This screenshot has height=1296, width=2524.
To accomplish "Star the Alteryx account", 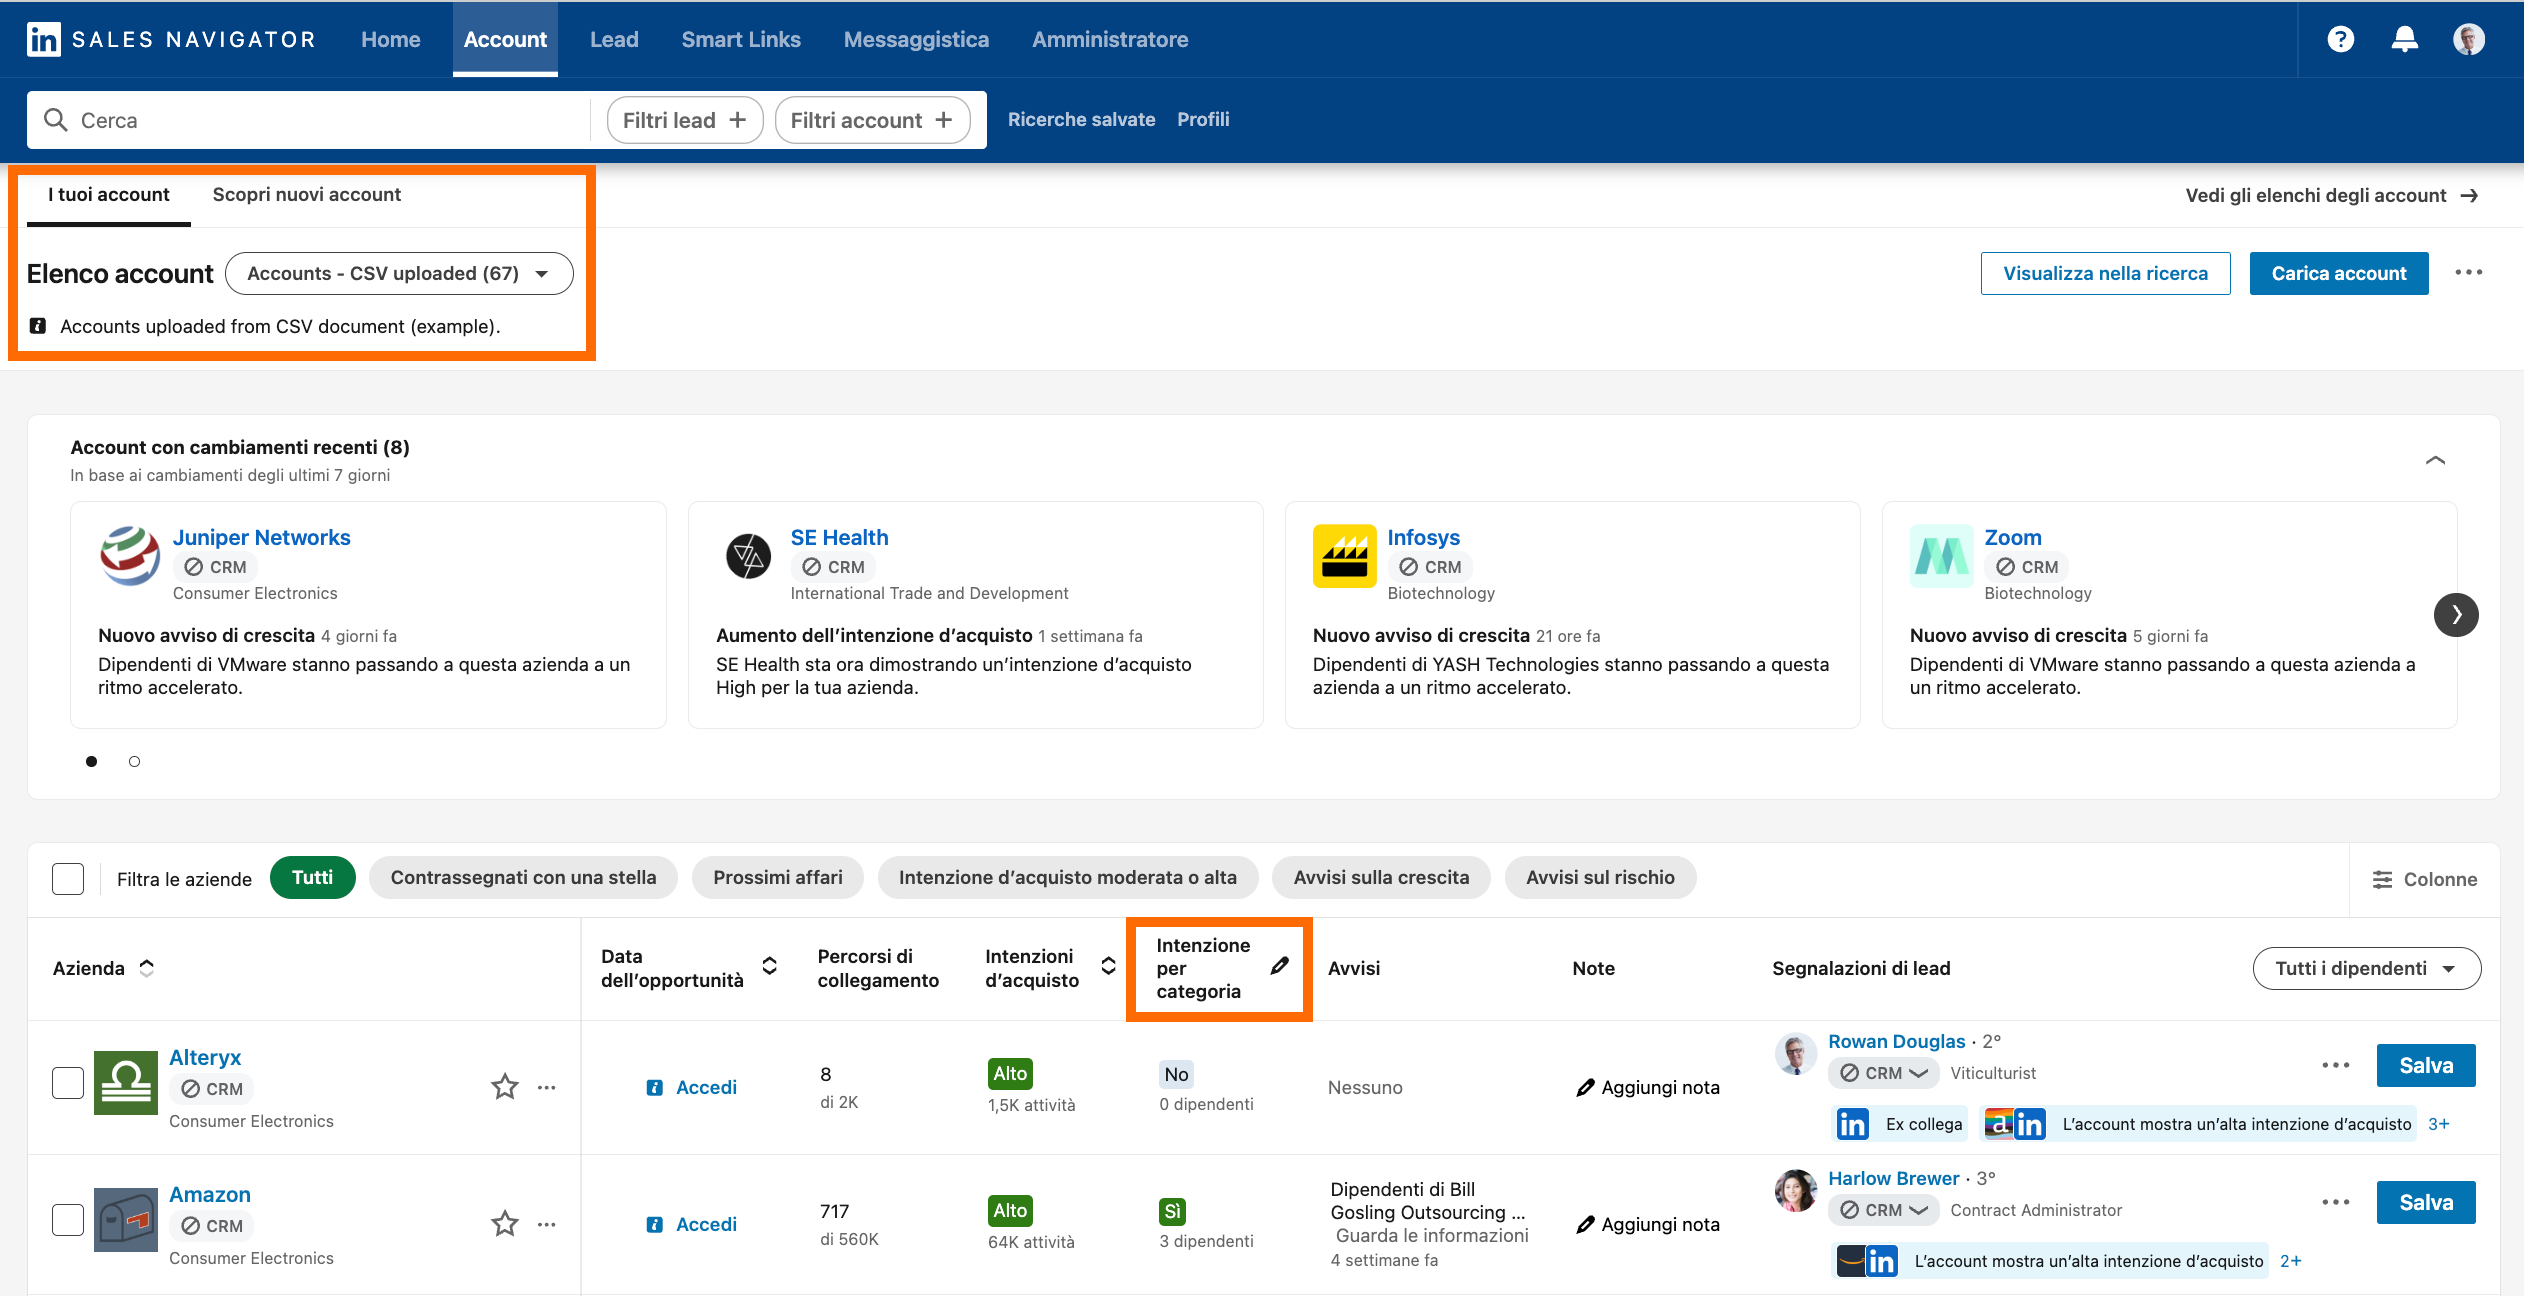I will point(505,1087).
